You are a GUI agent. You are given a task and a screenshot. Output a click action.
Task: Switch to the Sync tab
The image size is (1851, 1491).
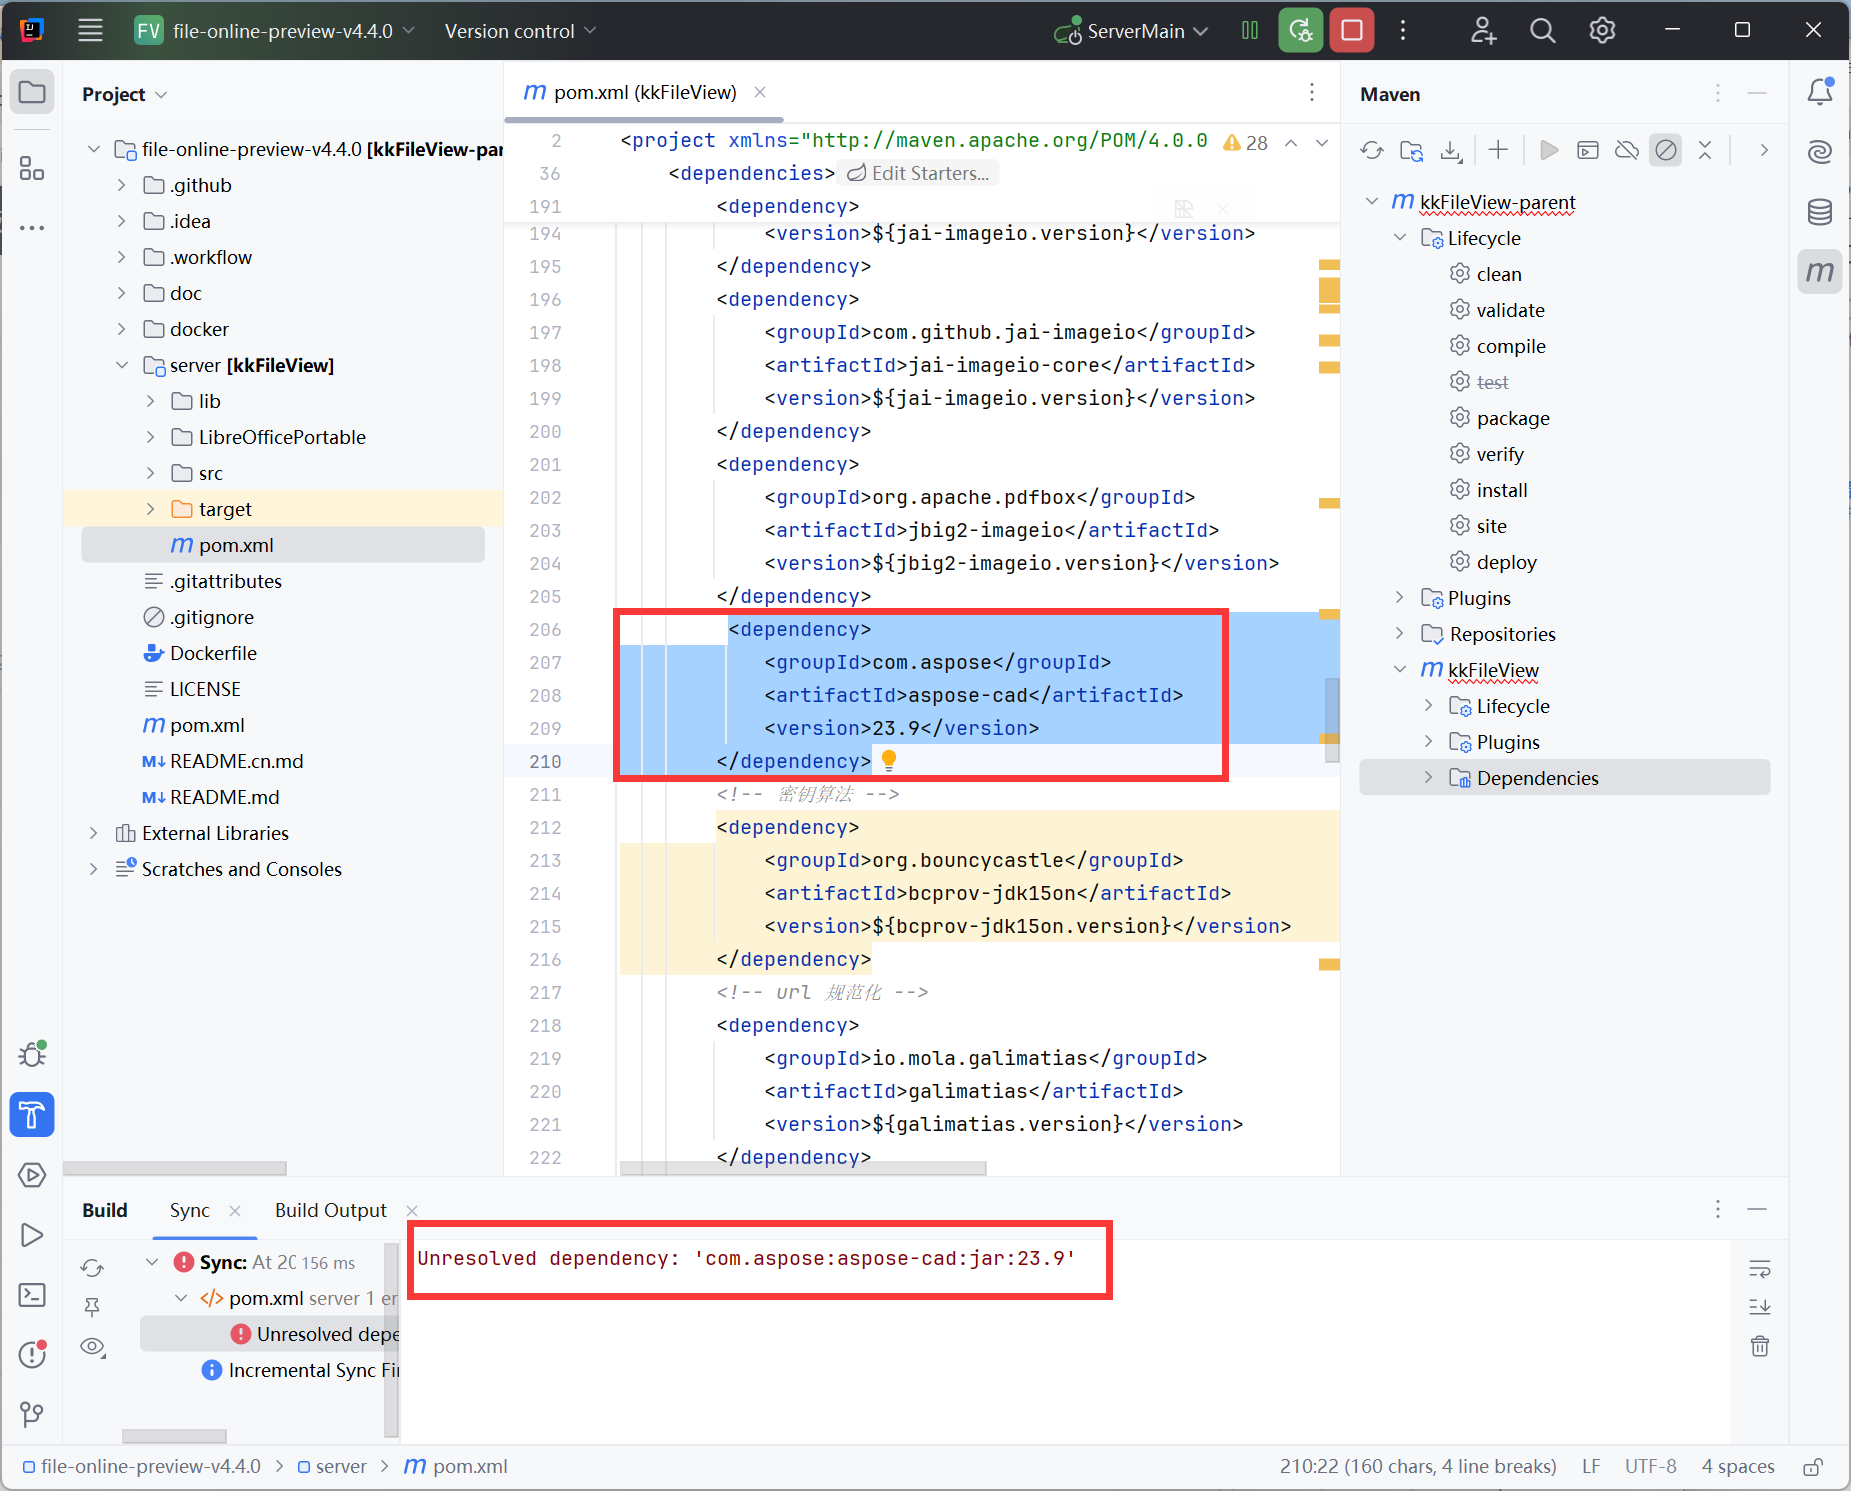(190, 1210)
